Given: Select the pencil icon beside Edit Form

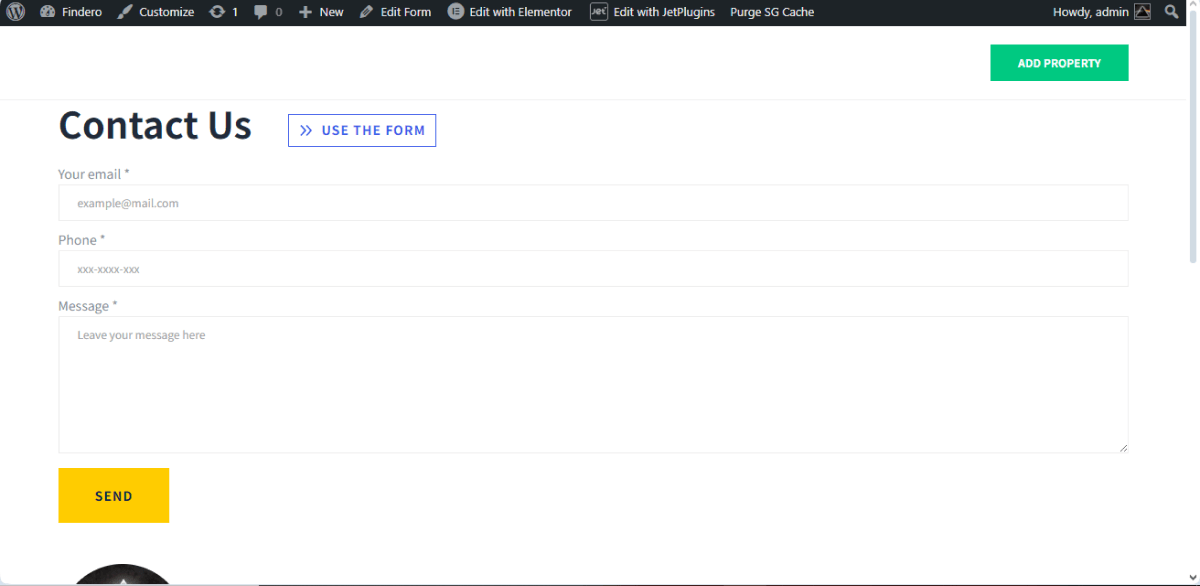Looking at the screenshot, I should 366,12.
